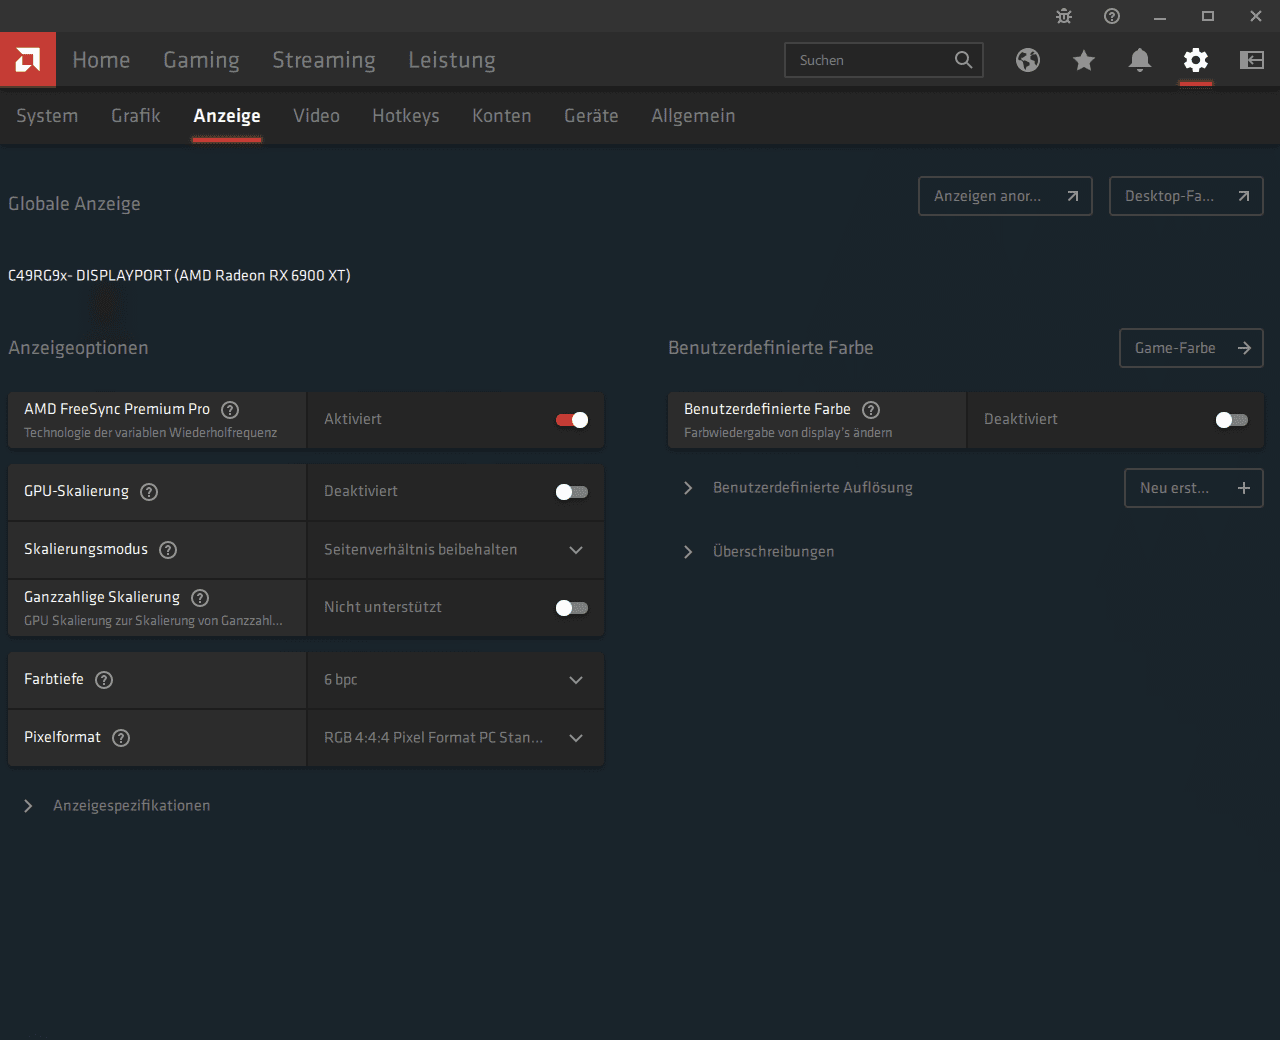Open Farbtiefe 6 bpc dropdown
The height and width of the screenshot is (1040, 1280).
[x=456, y=680]
